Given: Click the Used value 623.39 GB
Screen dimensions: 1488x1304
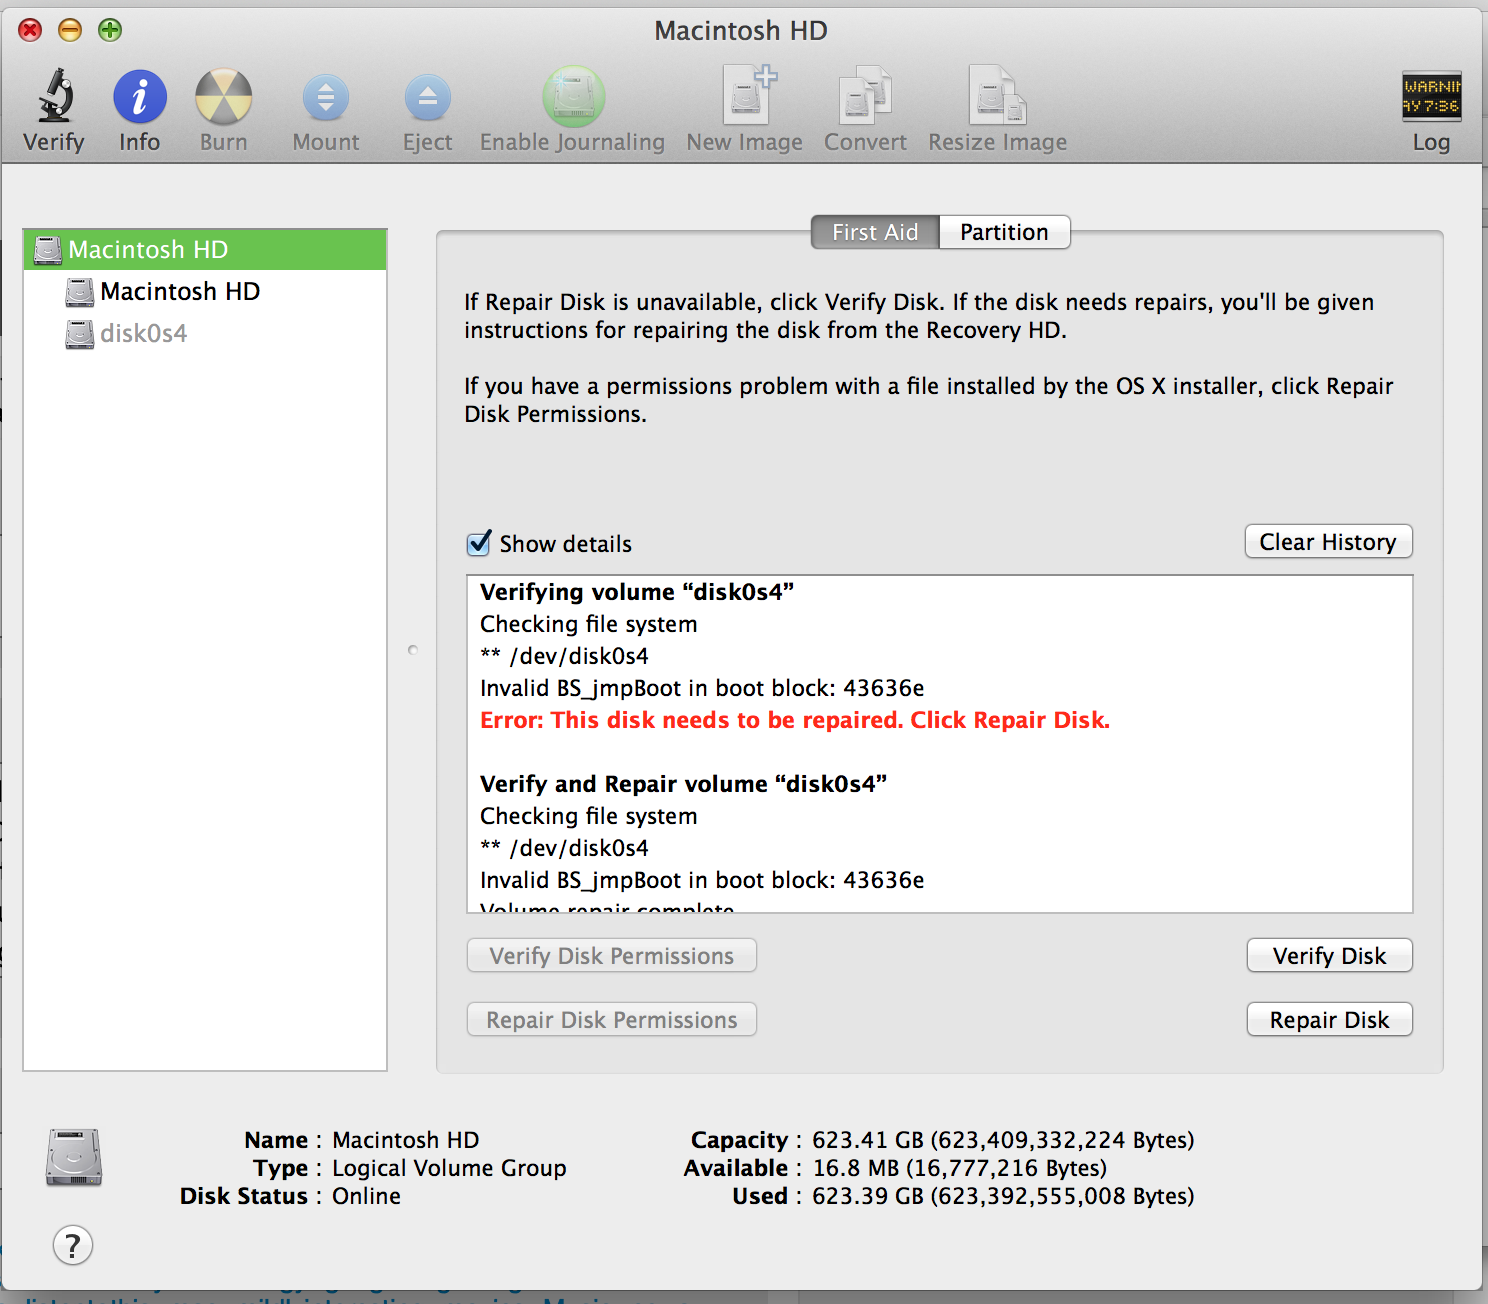Looking at the screenshot, I should click(1003, 1196).
